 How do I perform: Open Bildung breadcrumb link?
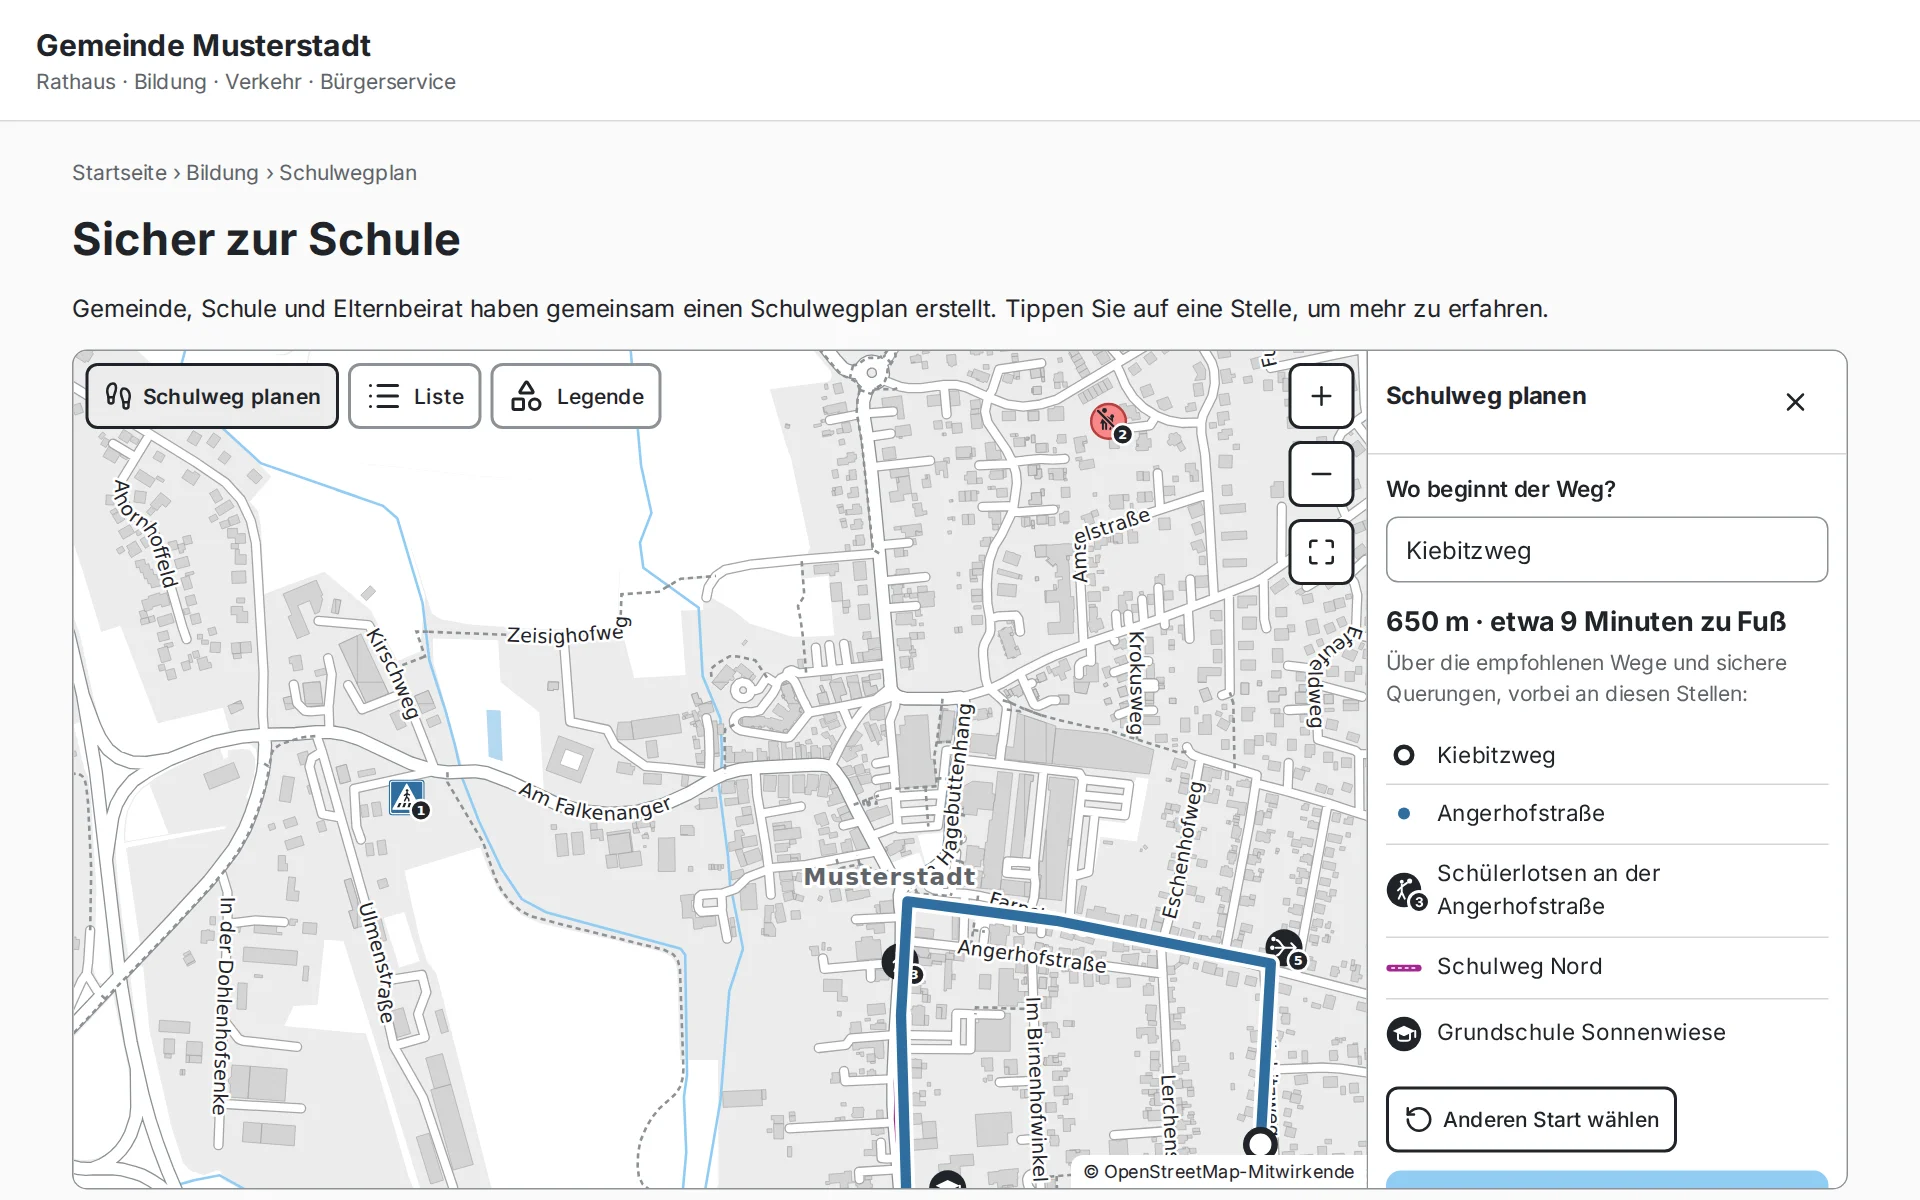222,173
